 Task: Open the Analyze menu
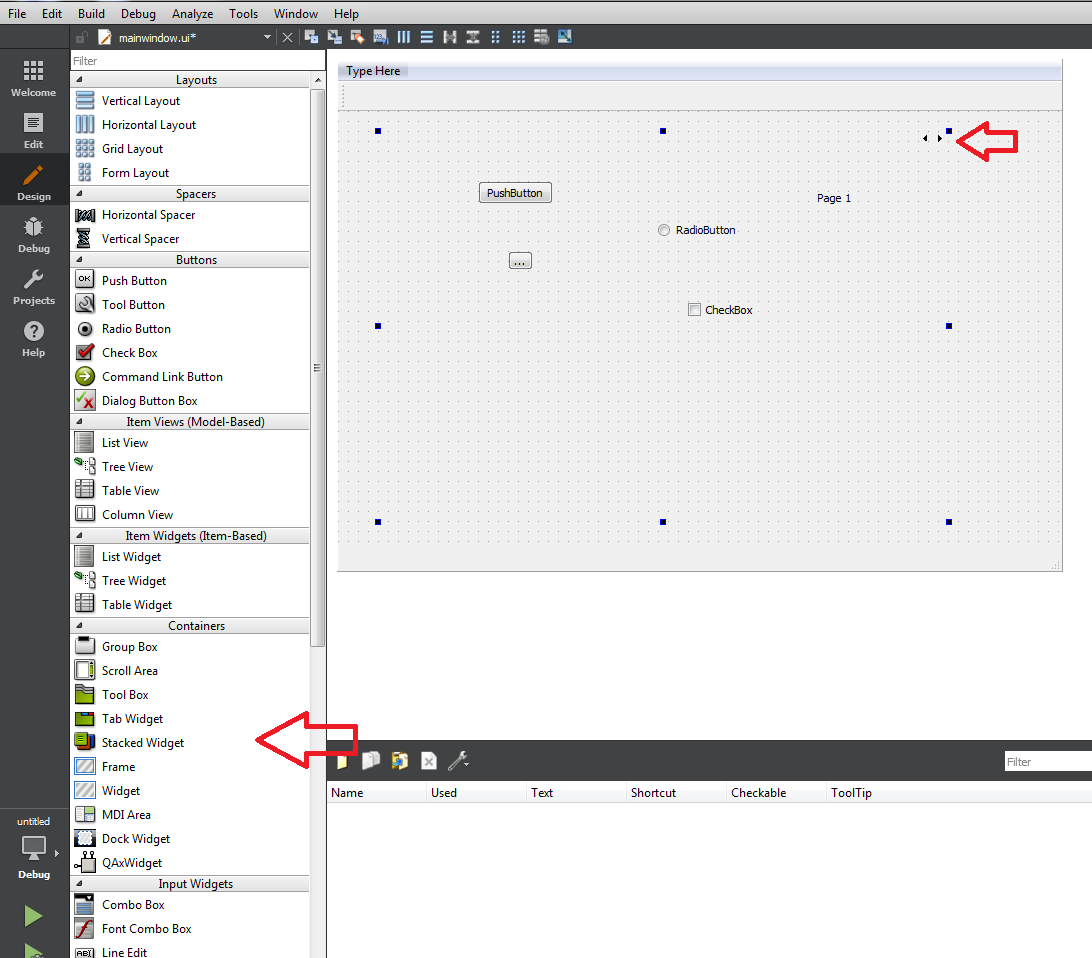(192, 14)
